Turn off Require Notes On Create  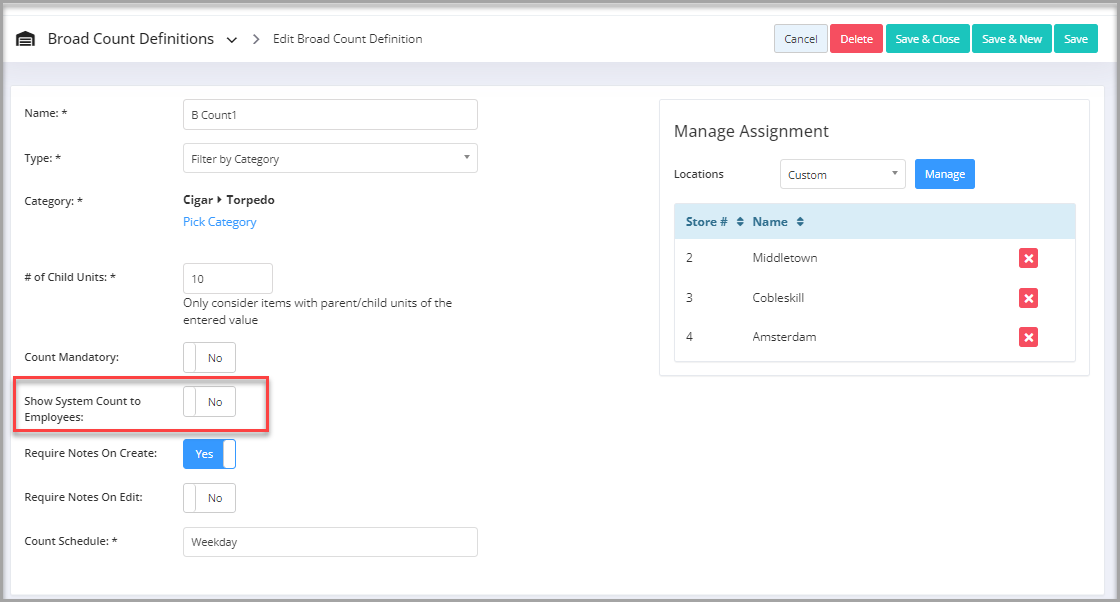[x=209, y=454]
